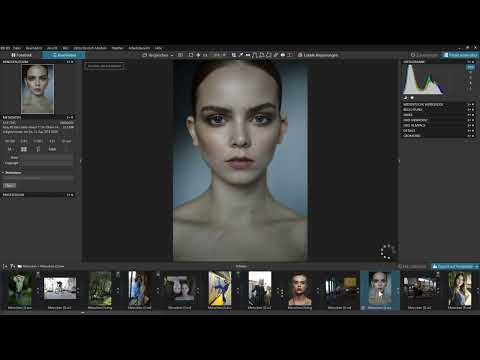Screen dimensions: 480x360
Task: Open the Bearbeiten menu in menu bar
Action: coord(34,48)
